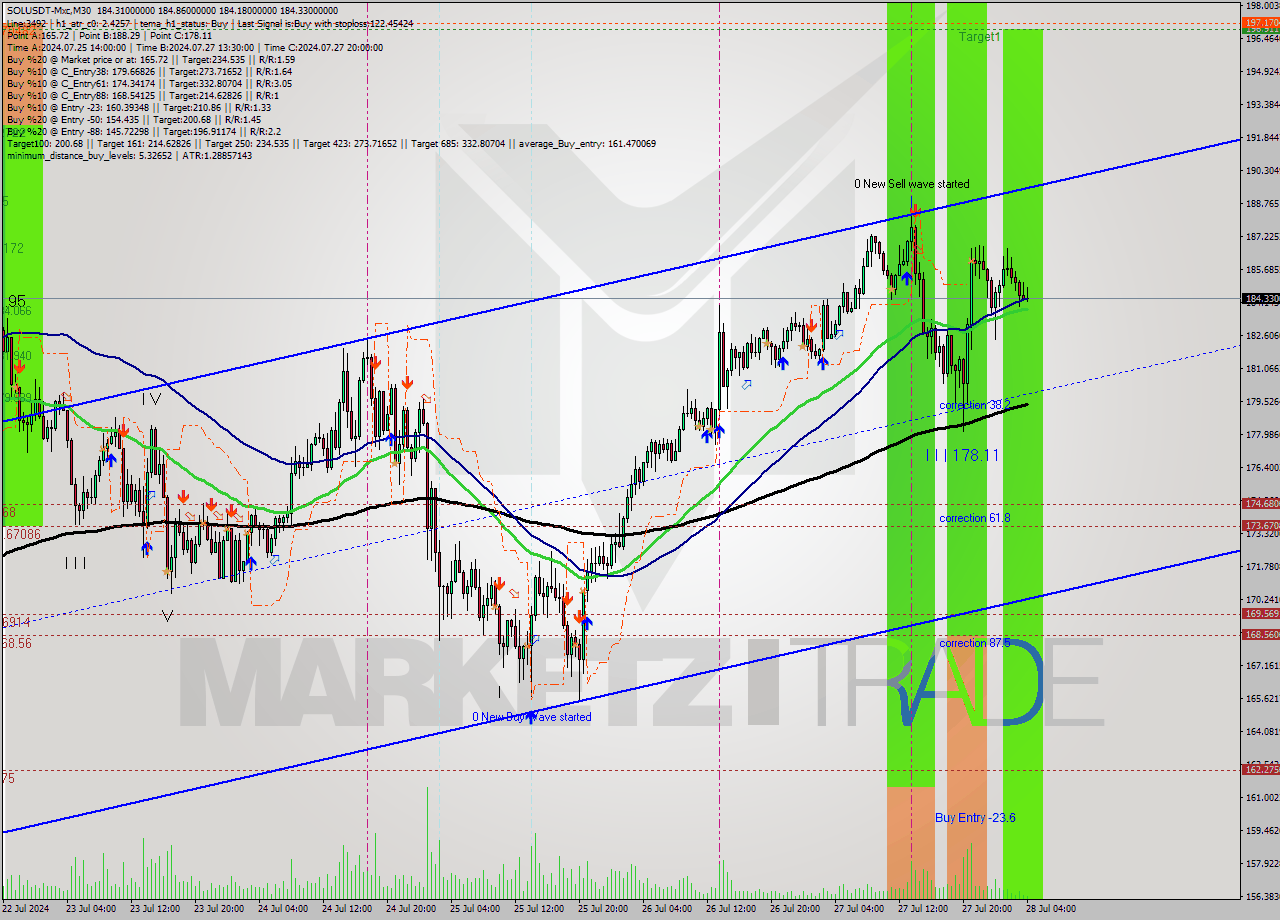This screenshot has width=1280, height=920.
Task: Click the red sell arrow under 'New Sell wave started'
Action: (914, 210)
